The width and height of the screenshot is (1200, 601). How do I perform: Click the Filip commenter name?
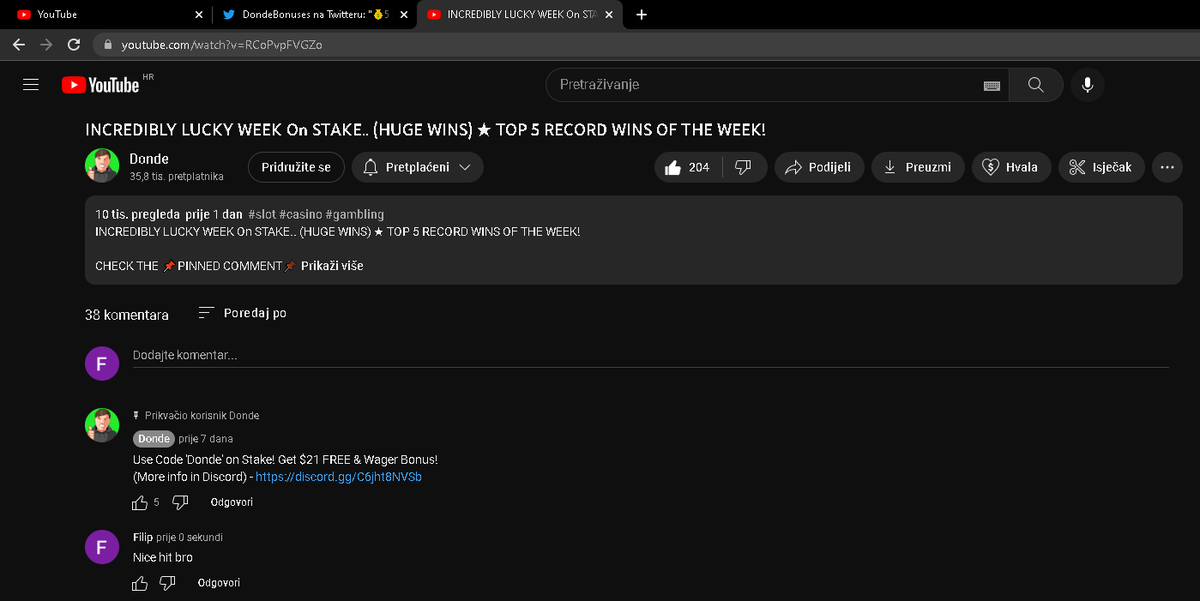(x=143, y=537)
